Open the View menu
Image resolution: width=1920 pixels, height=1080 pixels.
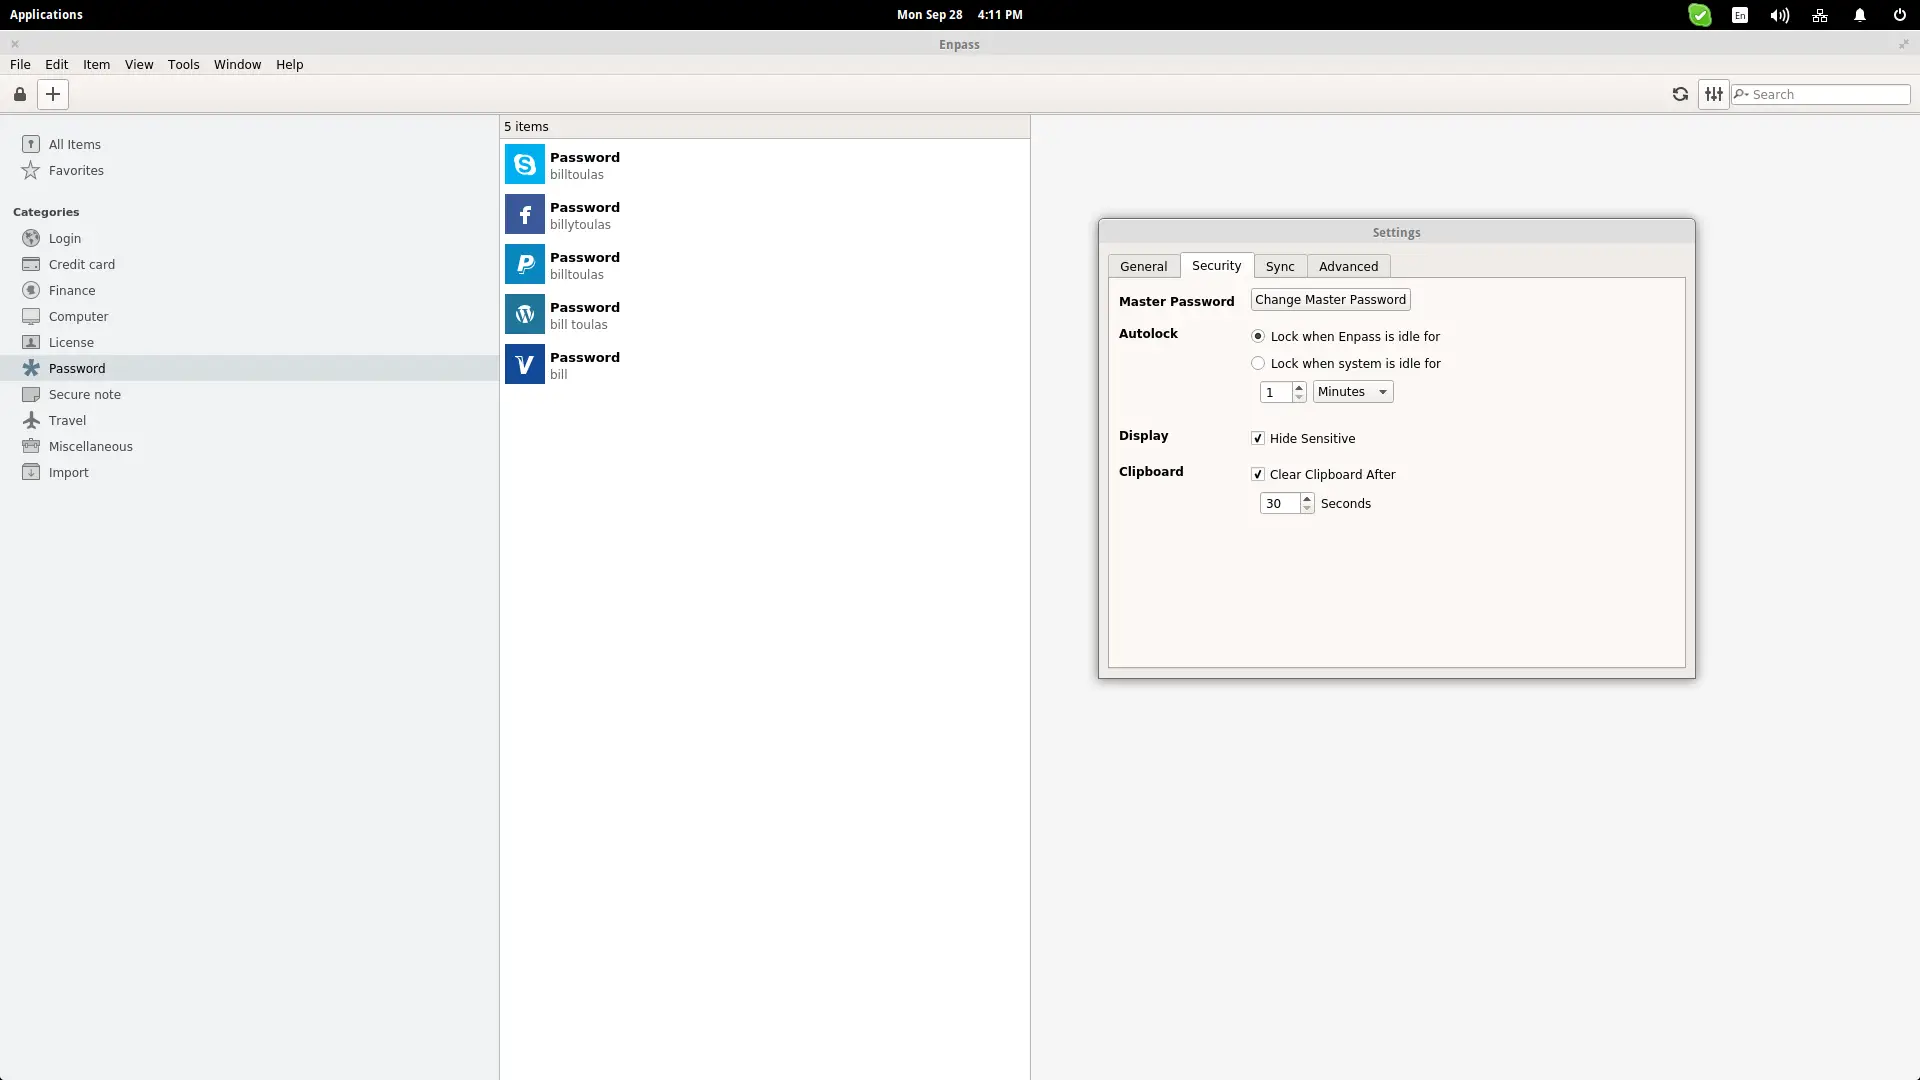tap(139, 64)
